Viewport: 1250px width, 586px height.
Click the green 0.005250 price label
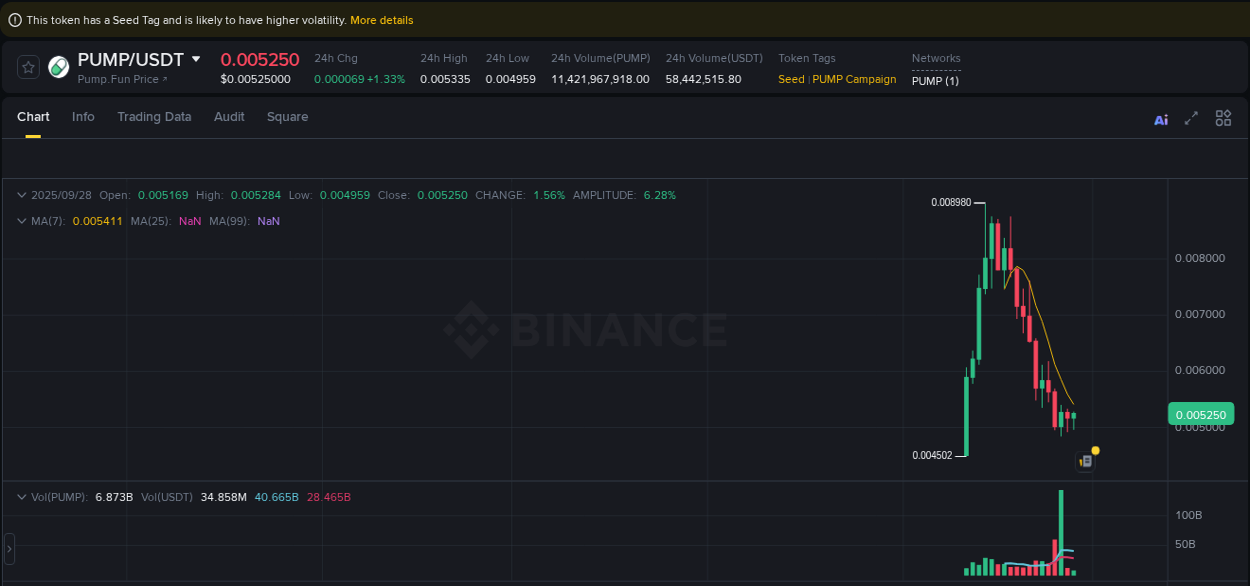click(1201, 414)
